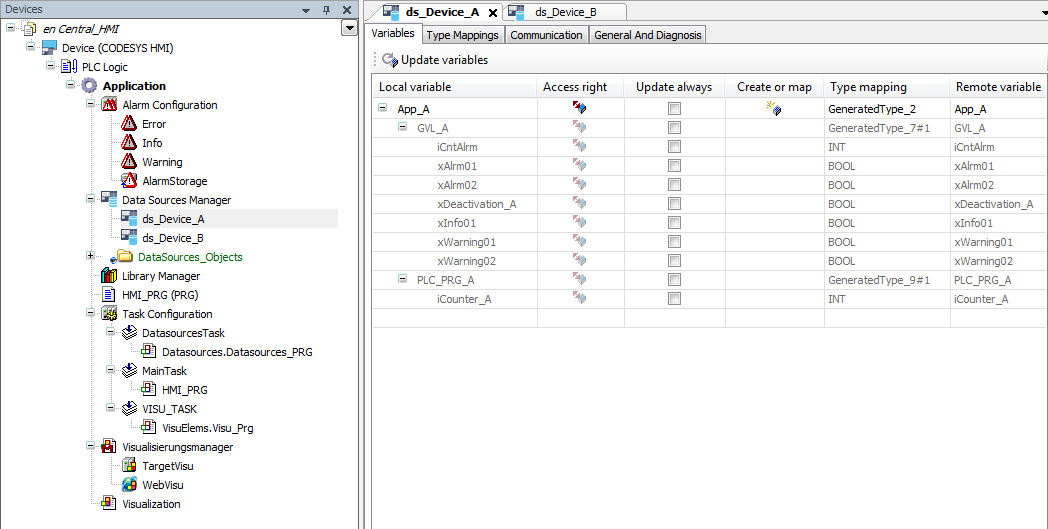Click the access right icon for App_A
Screen dimensions: 1048x529
[x=579, y=109]
